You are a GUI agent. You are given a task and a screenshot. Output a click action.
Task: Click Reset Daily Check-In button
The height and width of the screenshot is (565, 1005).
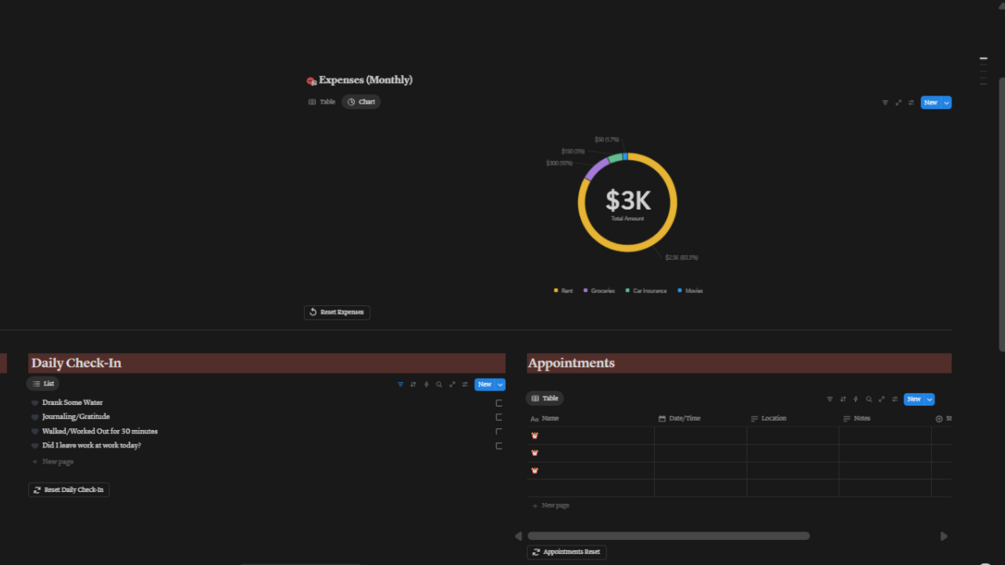click(69, 489)
